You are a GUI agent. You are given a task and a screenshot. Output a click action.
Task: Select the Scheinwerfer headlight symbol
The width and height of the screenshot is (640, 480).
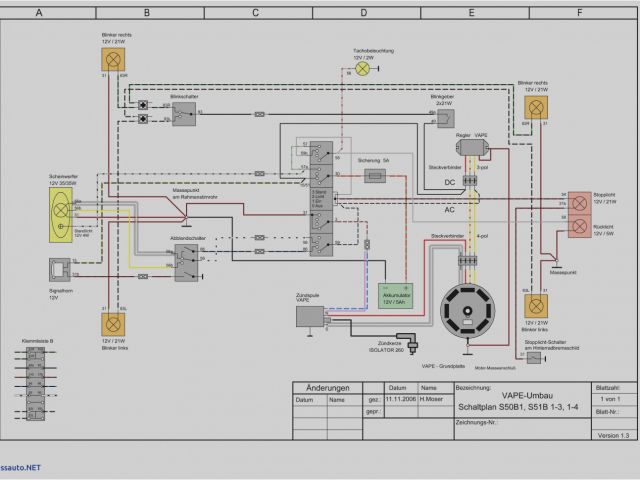[x=62, y=210]
